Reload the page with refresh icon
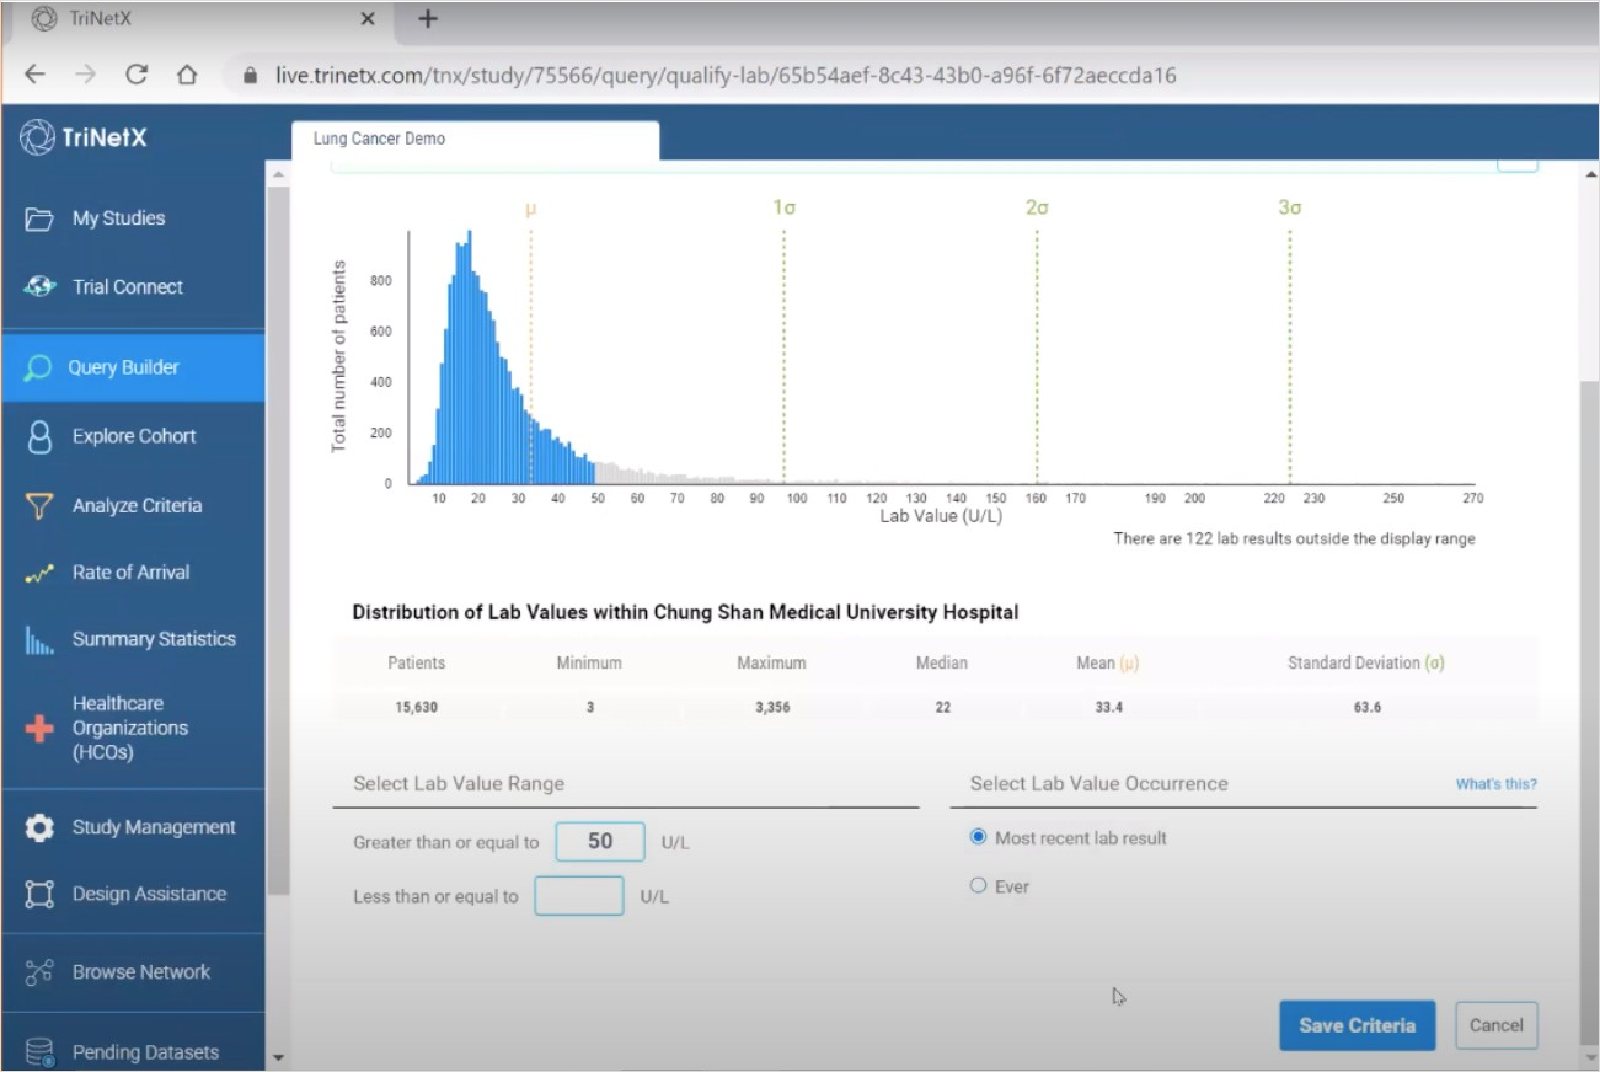Screen dimensions: 1600x1072 coord(137,74)
